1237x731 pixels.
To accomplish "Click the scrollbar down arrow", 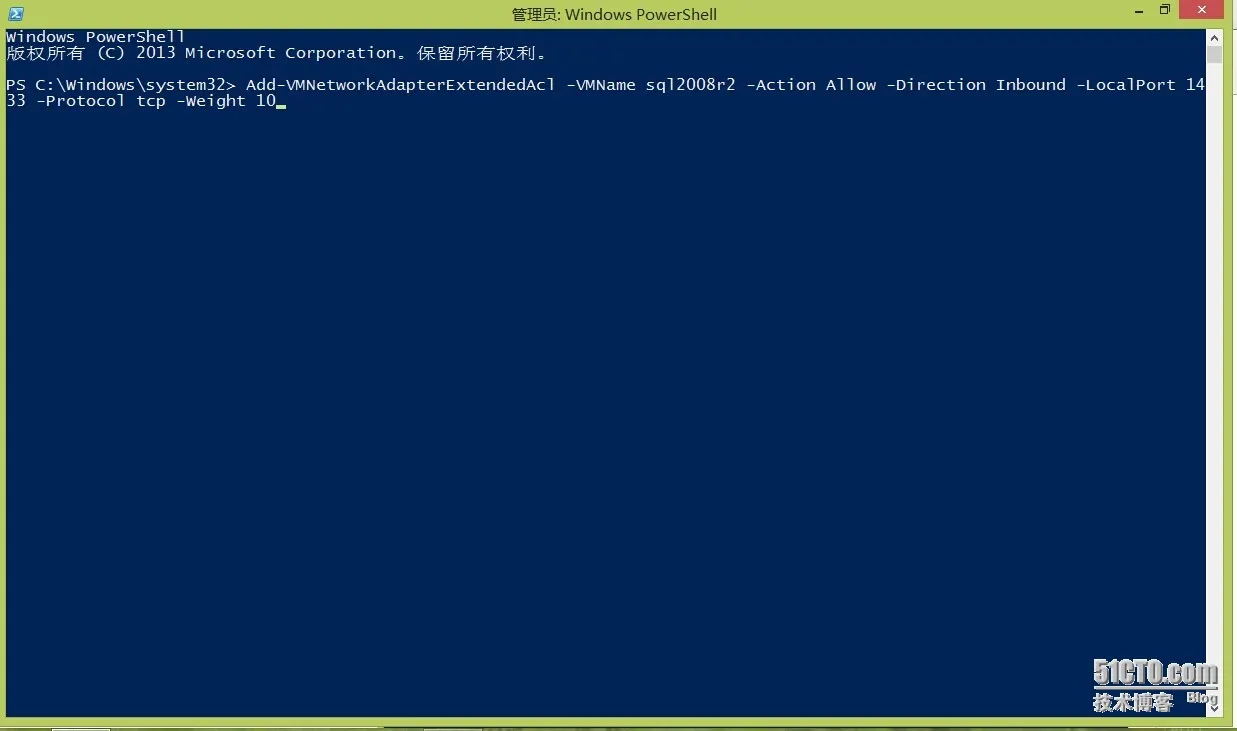I will (1215, 709).
